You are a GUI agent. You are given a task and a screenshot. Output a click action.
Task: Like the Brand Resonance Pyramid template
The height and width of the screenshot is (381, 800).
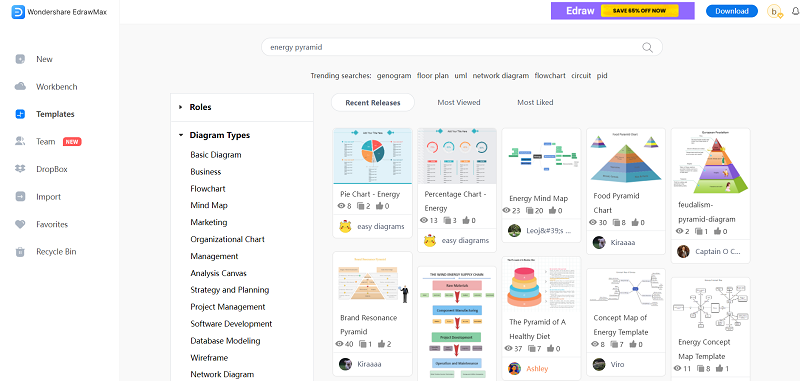381,344
